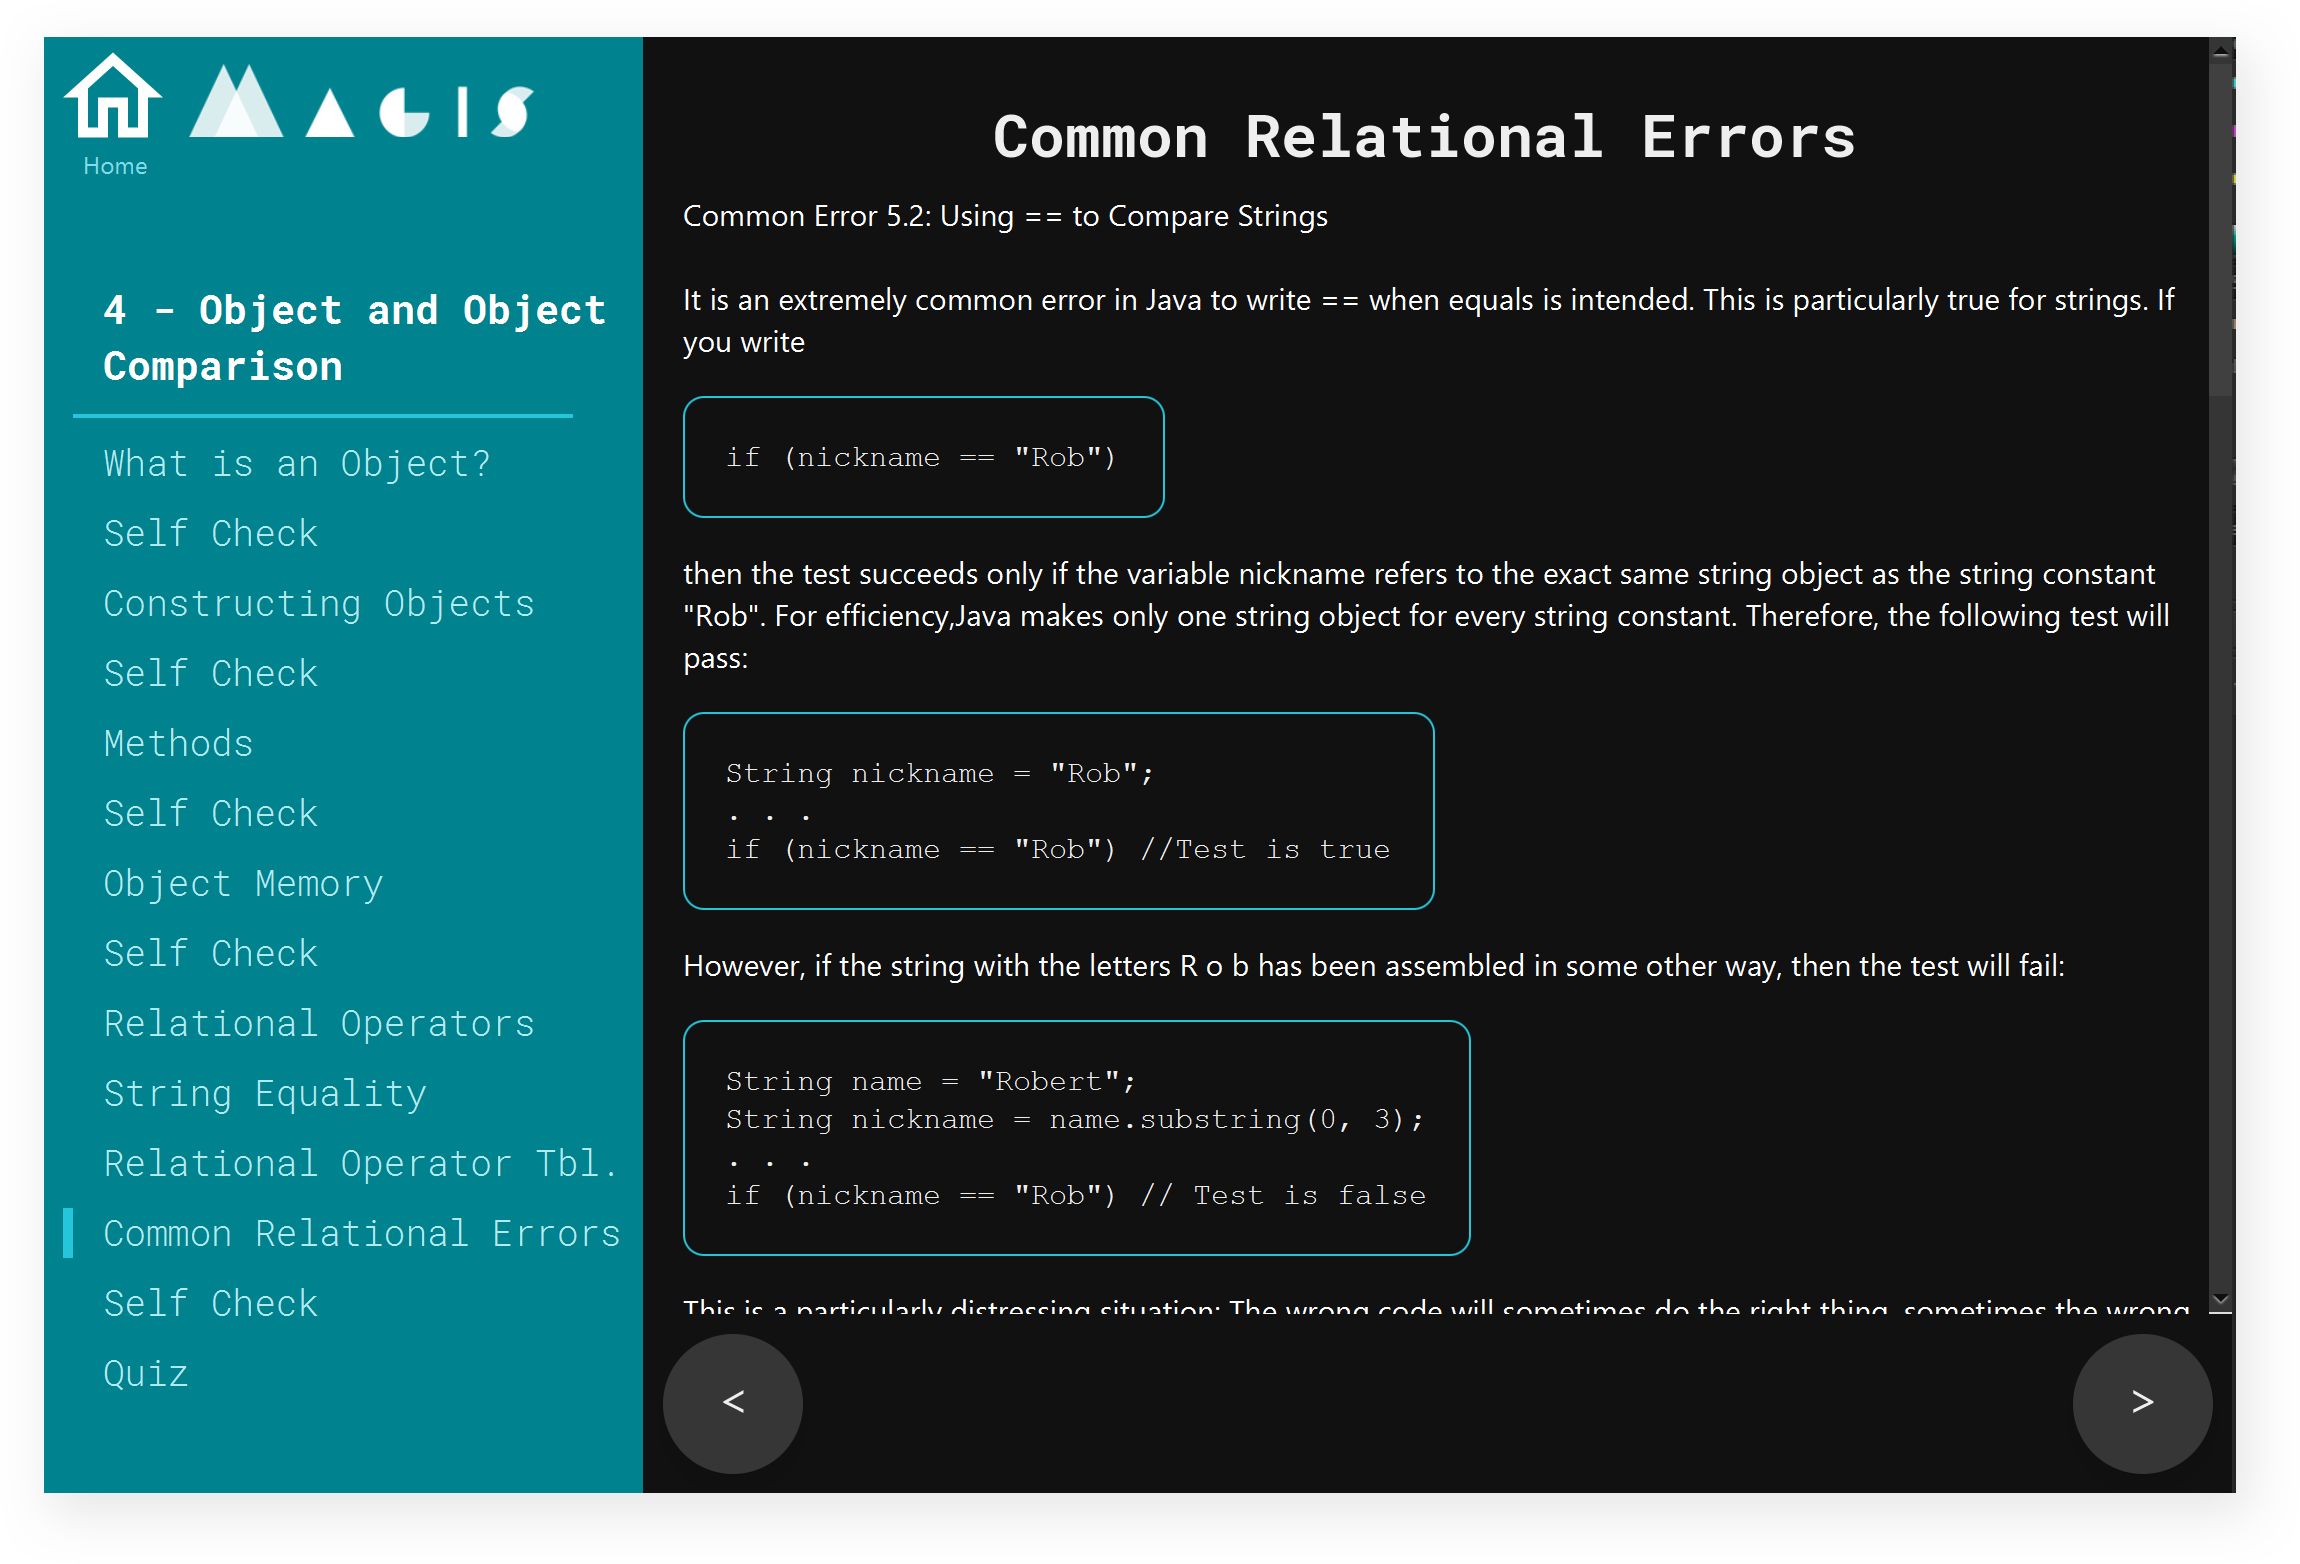This screenshot has height=1564, width=2300.
Task: Open What is an Object? lesson
Action: click(x=297, y=464)
